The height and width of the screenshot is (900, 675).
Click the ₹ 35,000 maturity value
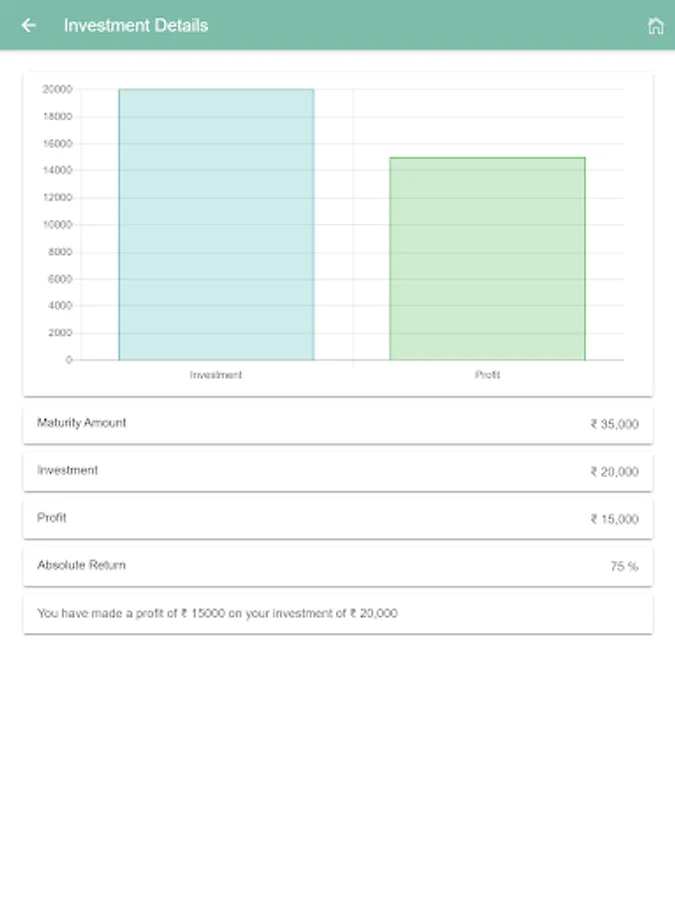coord(614,424)
